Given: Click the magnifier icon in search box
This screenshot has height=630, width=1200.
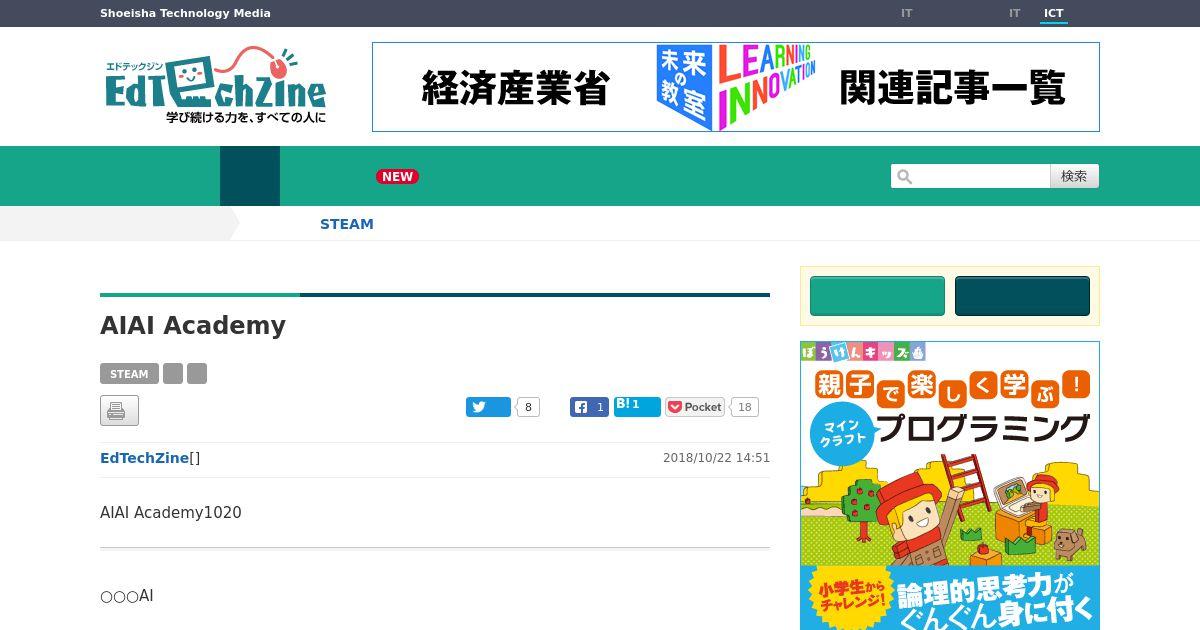Looking at the screenshot, I should (905, 177).
